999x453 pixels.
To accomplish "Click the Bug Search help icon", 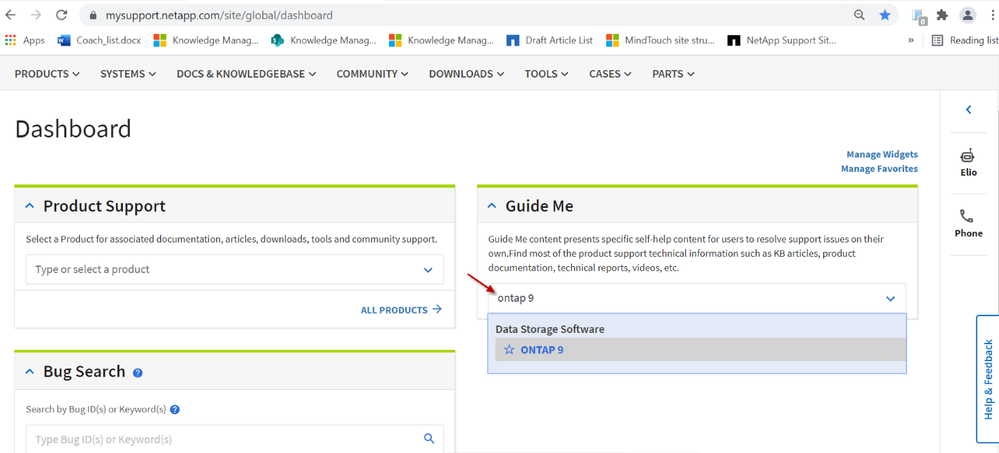I will (138, 373).
